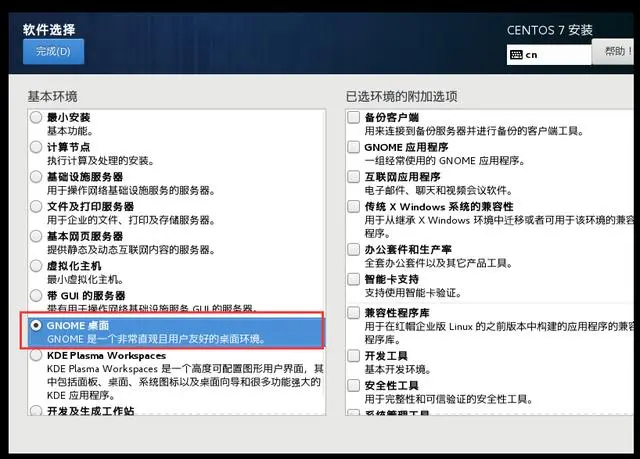
Task: Click text 提供静态及动态互联网内容的服务器。
Action: click(x=131, y=250)
